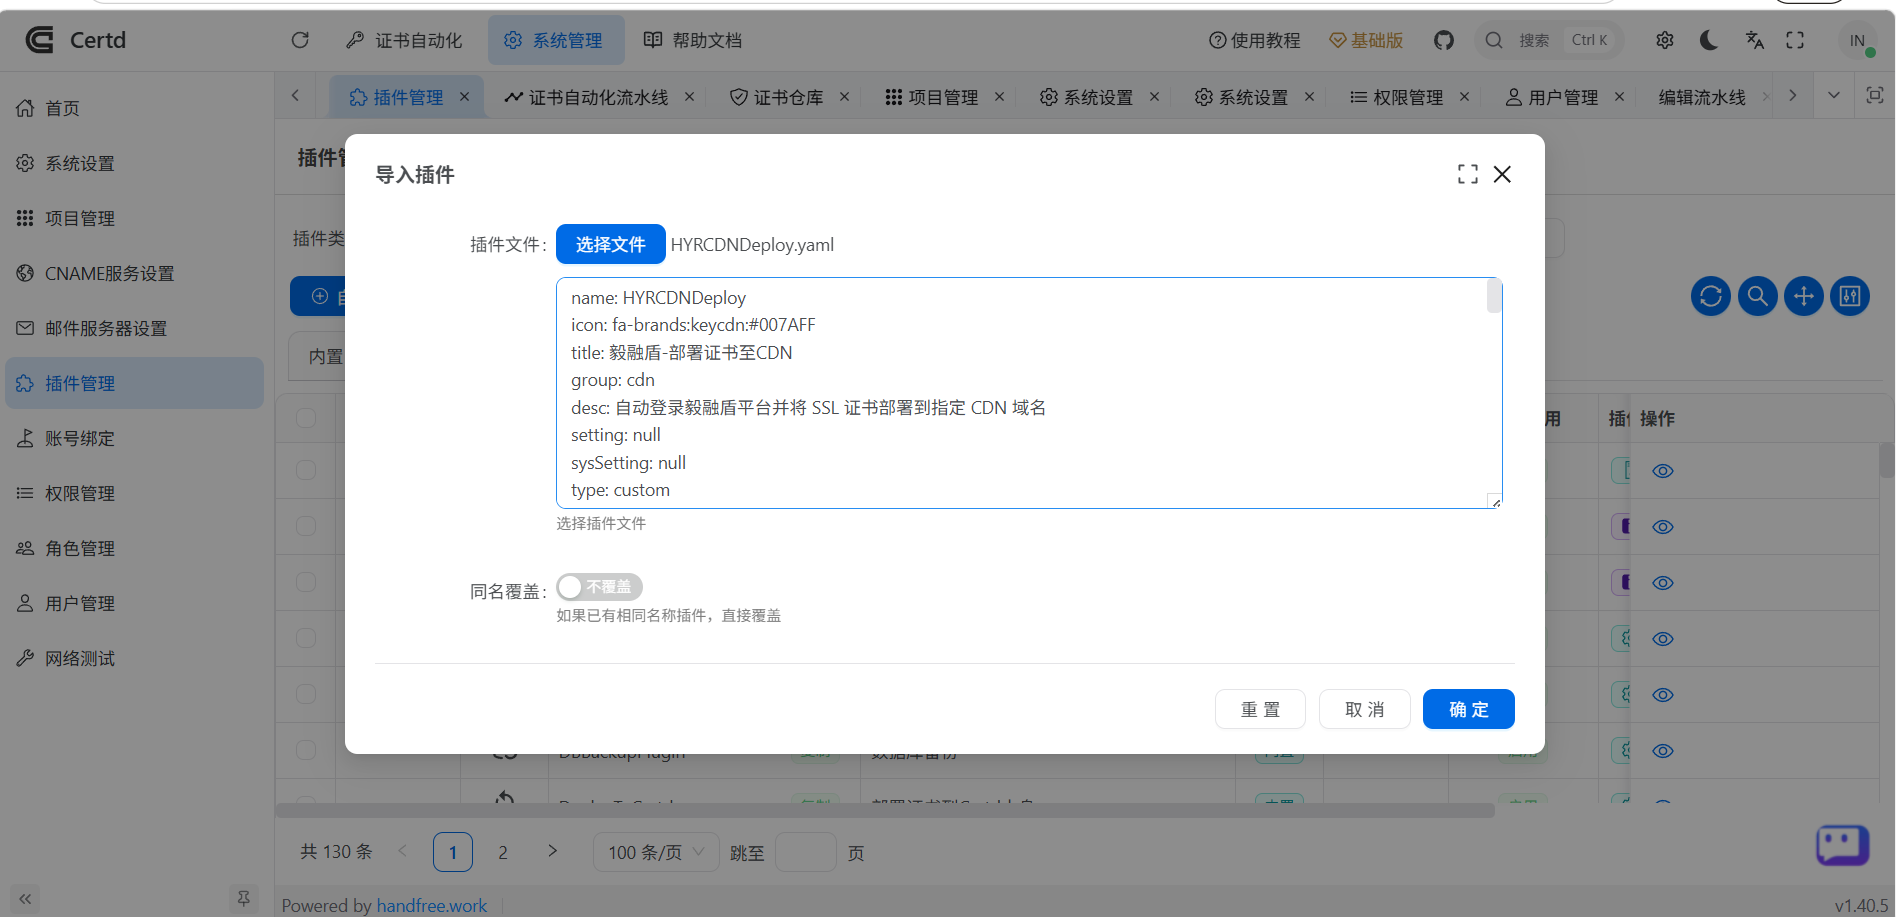Click the blue search toolbar button

(1757, 296)
